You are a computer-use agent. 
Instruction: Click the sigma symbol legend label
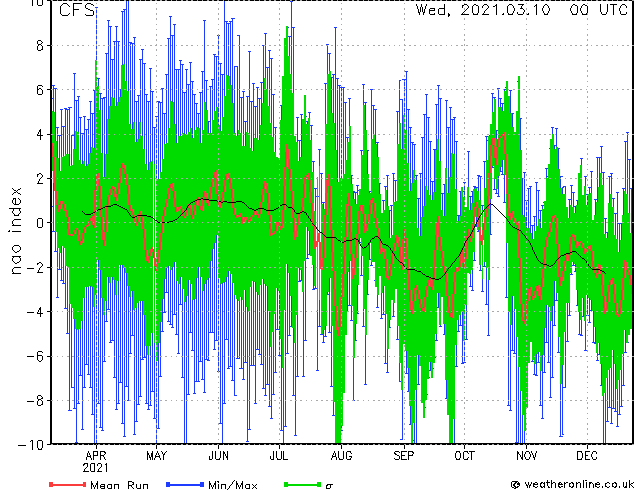tap(329, 486)
